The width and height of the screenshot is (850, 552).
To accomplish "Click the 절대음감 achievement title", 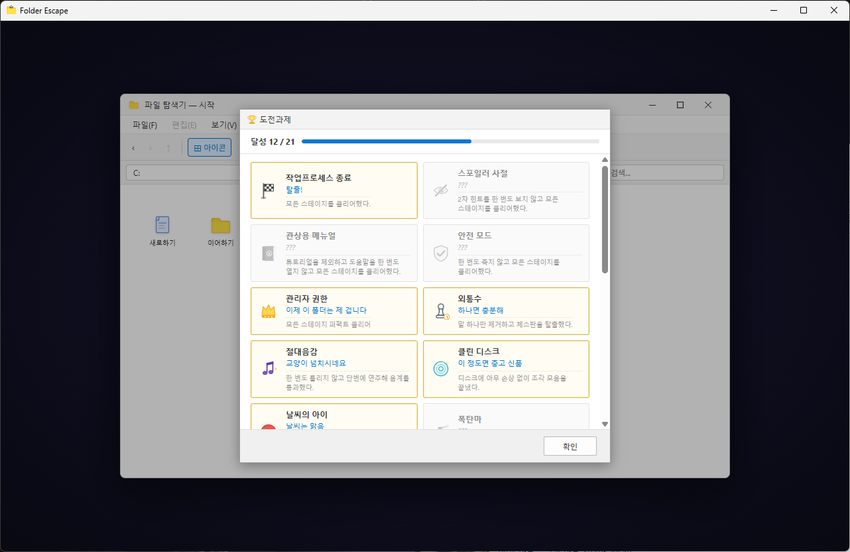I will 302,351.
